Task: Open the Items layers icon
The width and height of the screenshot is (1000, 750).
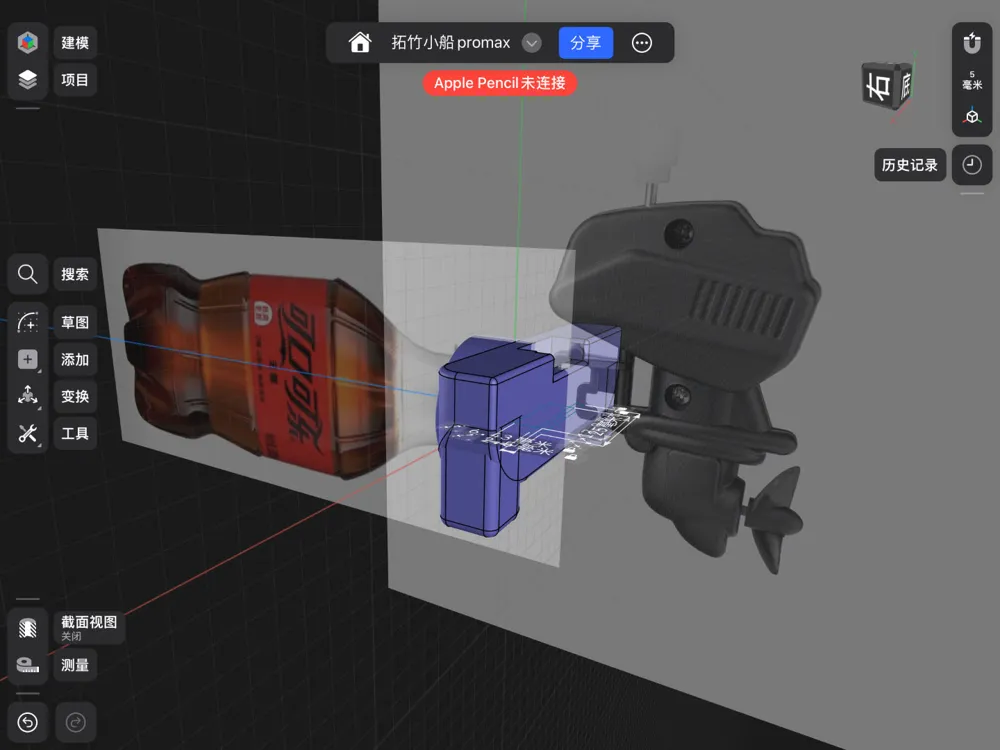Action: point(28,80)
